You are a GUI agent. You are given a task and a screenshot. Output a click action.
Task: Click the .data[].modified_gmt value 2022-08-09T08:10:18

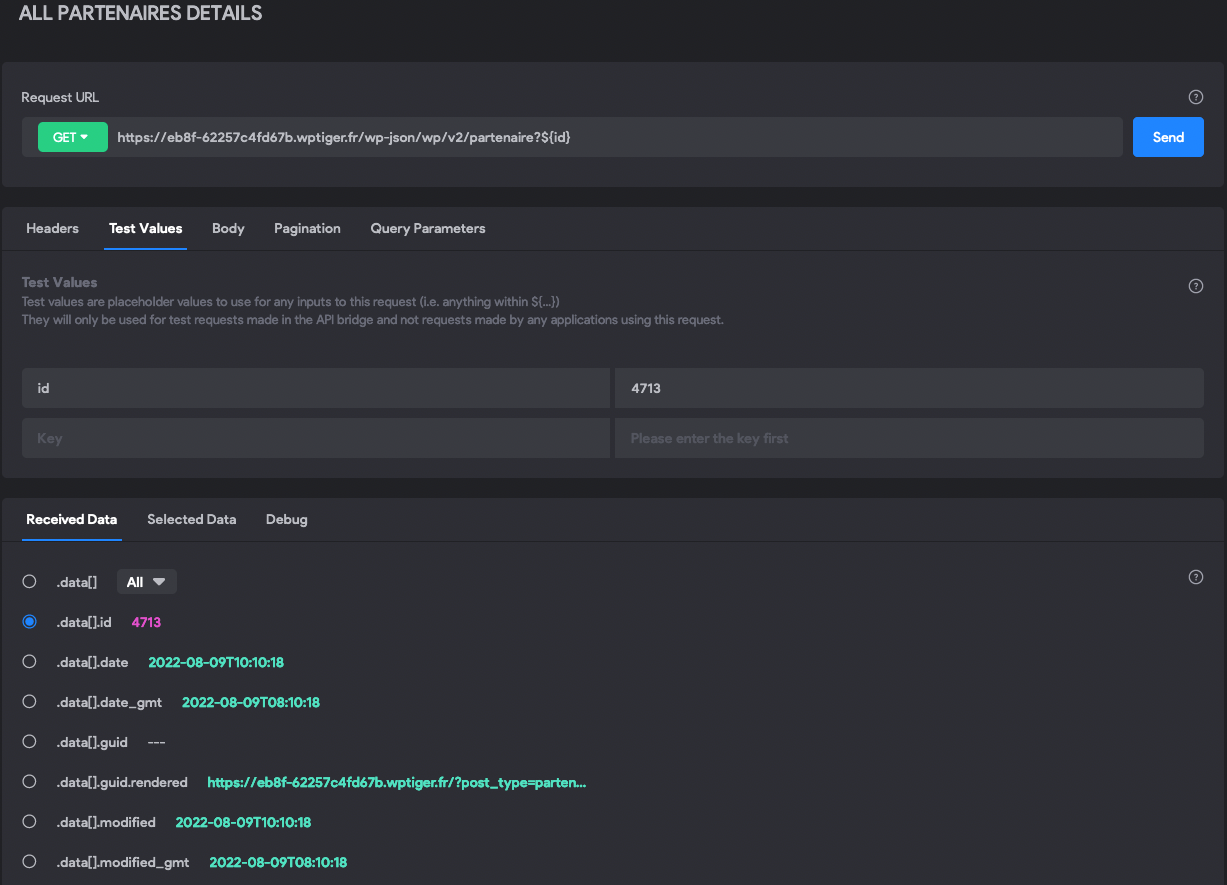[278, 862]
